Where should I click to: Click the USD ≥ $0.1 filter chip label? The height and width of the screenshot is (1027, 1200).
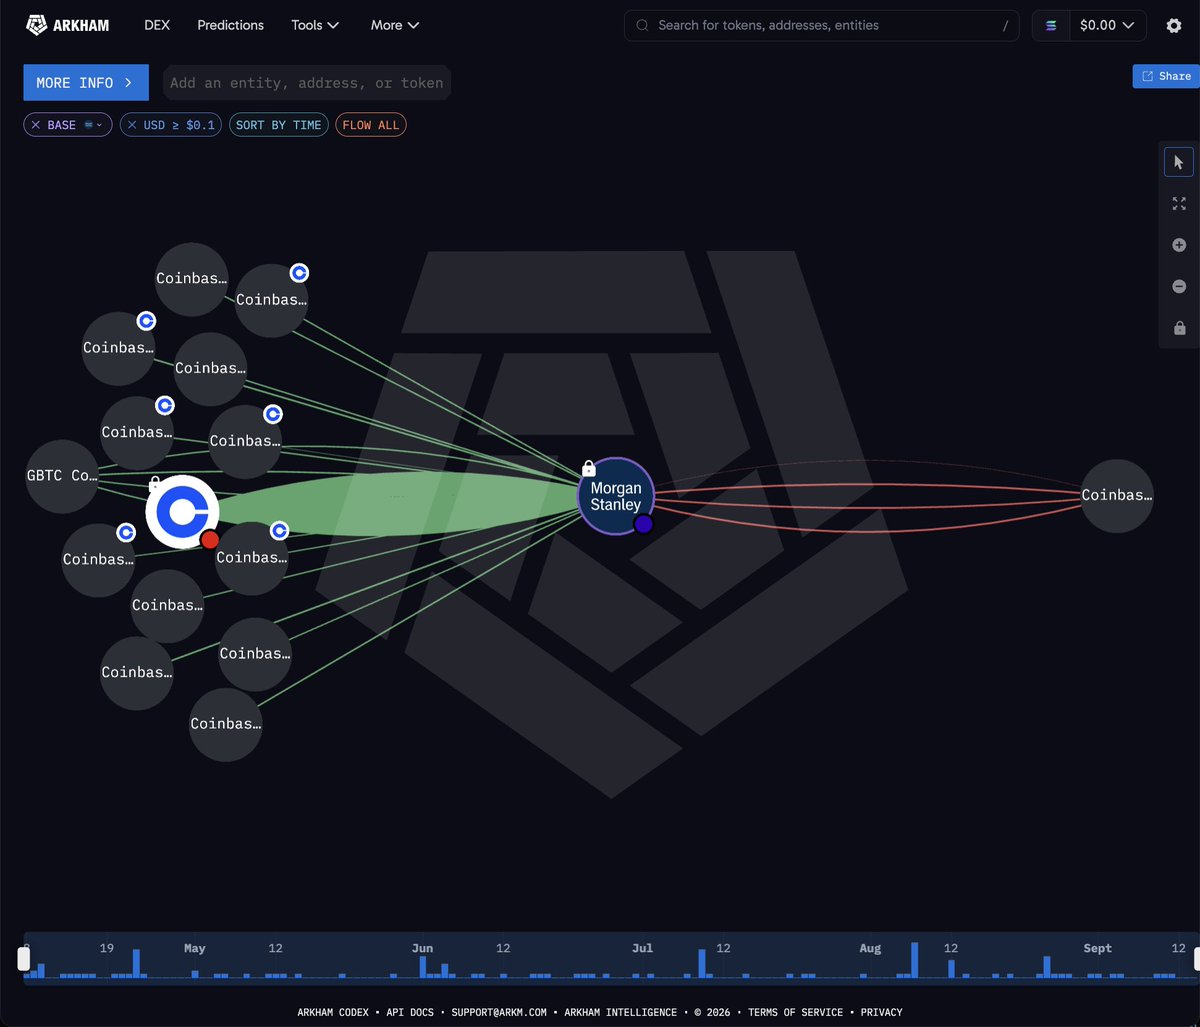pos(179,125)
